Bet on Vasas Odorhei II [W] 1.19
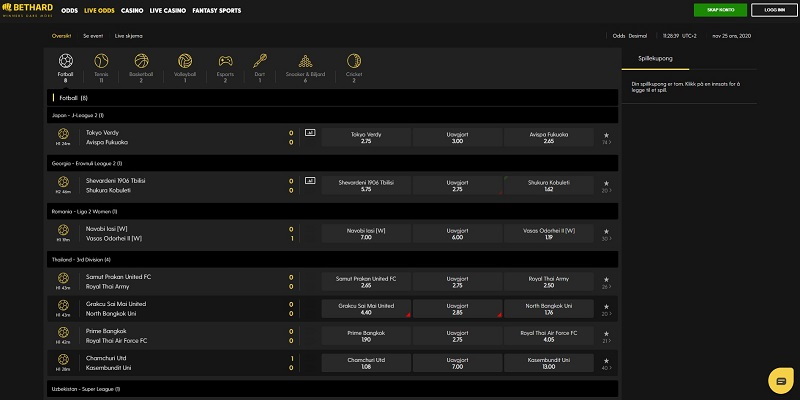This screenshot has width=800, height=400. pos(548,233)
